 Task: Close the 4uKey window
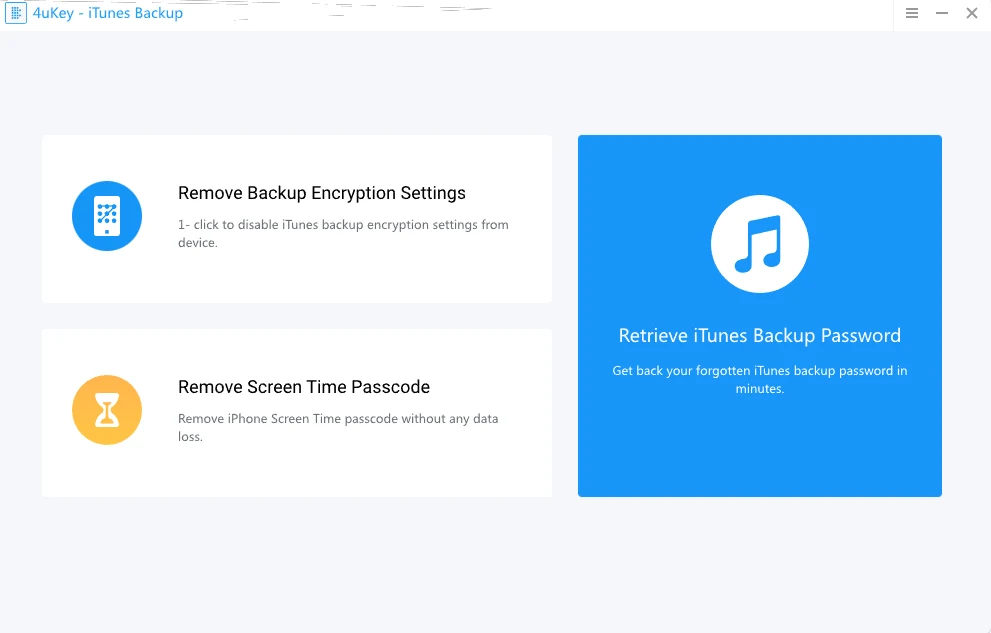click(972, 13)
